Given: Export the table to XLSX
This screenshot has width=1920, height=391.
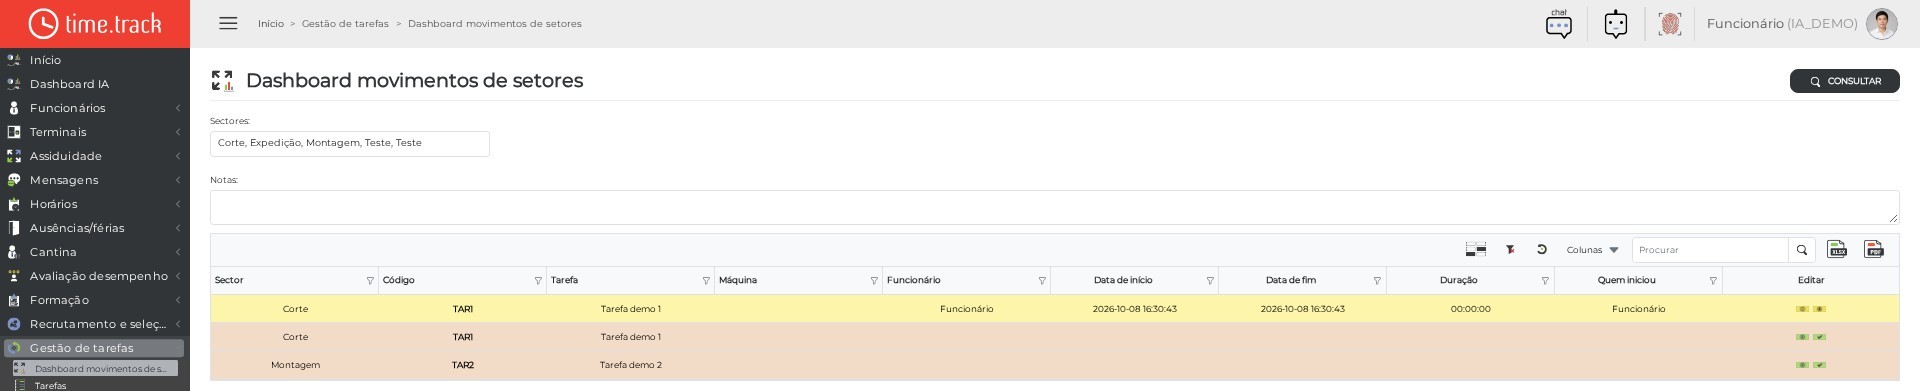Looking at the screenshot, I should (x=1837, y=249).
